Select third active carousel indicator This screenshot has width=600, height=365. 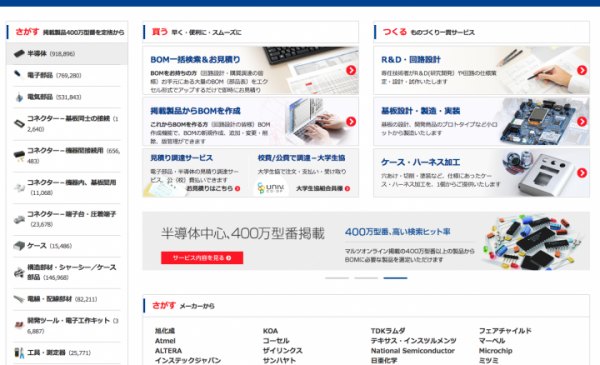click(395, 278)
